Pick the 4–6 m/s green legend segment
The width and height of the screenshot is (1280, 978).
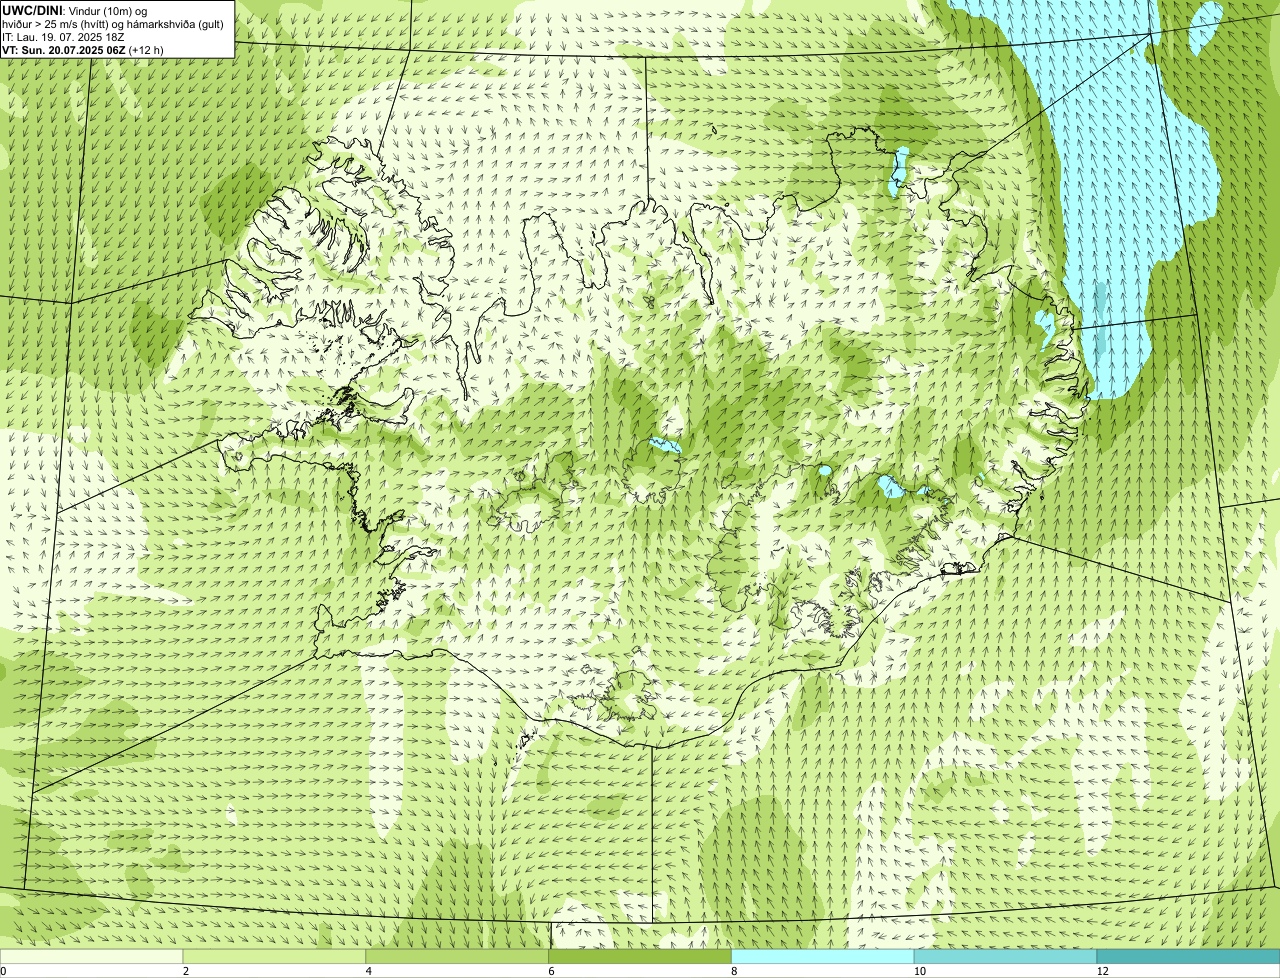(x=458, y=956)
